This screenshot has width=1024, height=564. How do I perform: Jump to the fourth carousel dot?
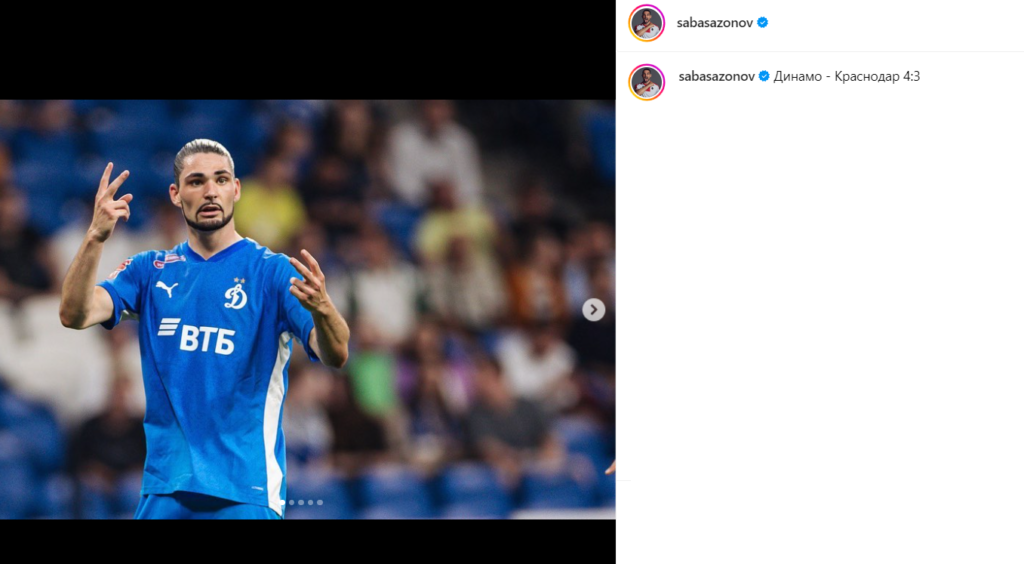click(x=310, y=503)
